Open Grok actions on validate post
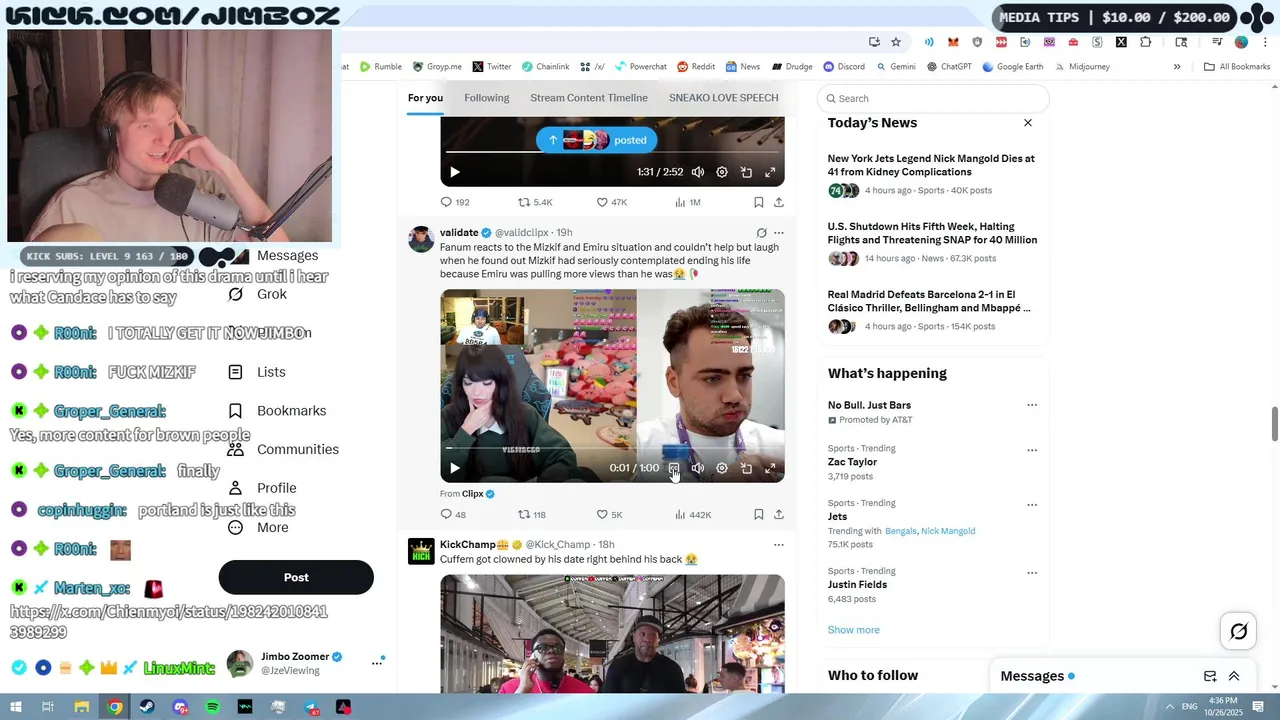Screen dimensions: 1280x720 [x=761, y=233]
